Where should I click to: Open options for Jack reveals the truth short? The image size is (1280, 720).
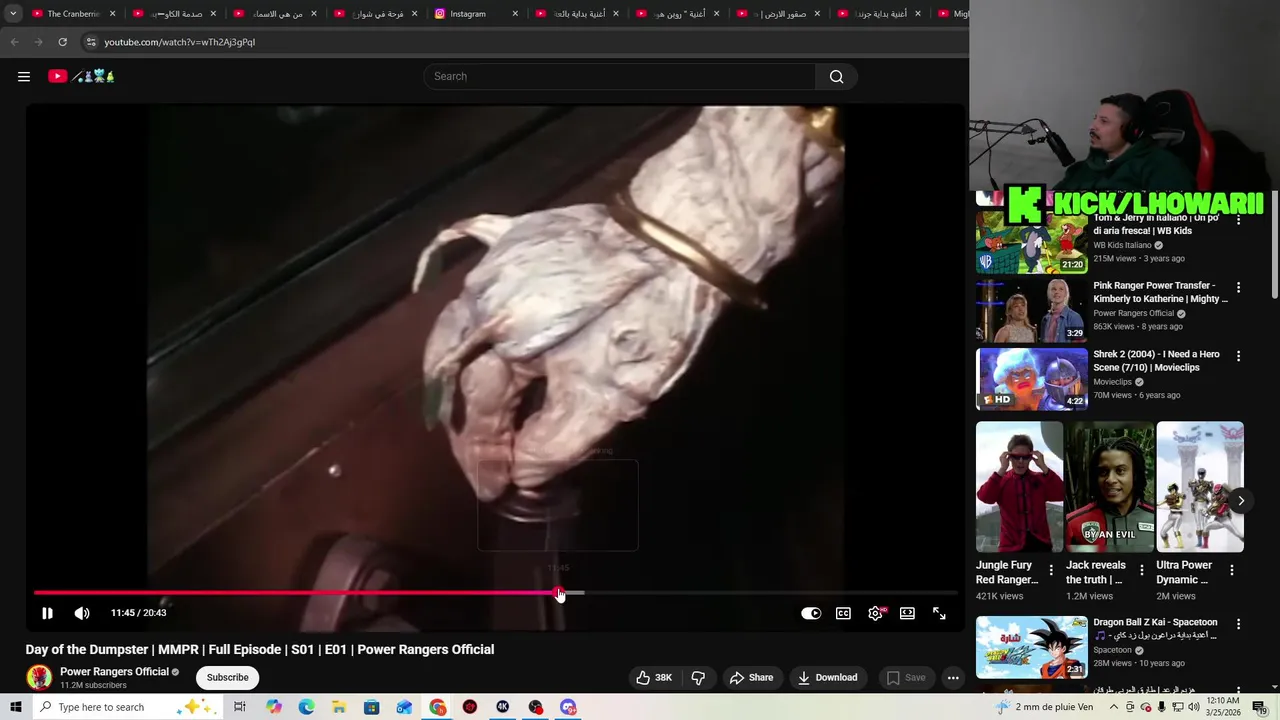click(1141, 570)
